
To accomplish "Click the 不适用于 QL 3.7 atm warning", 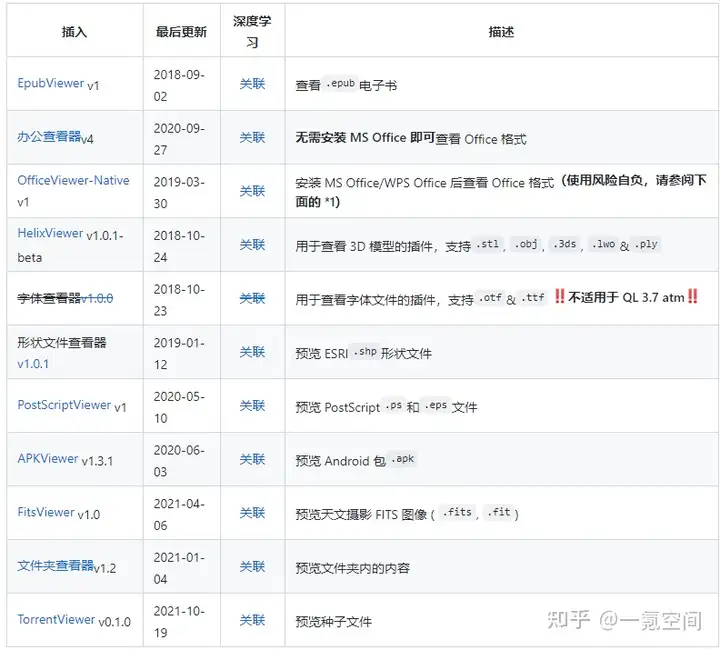I will tap(626, 297).
